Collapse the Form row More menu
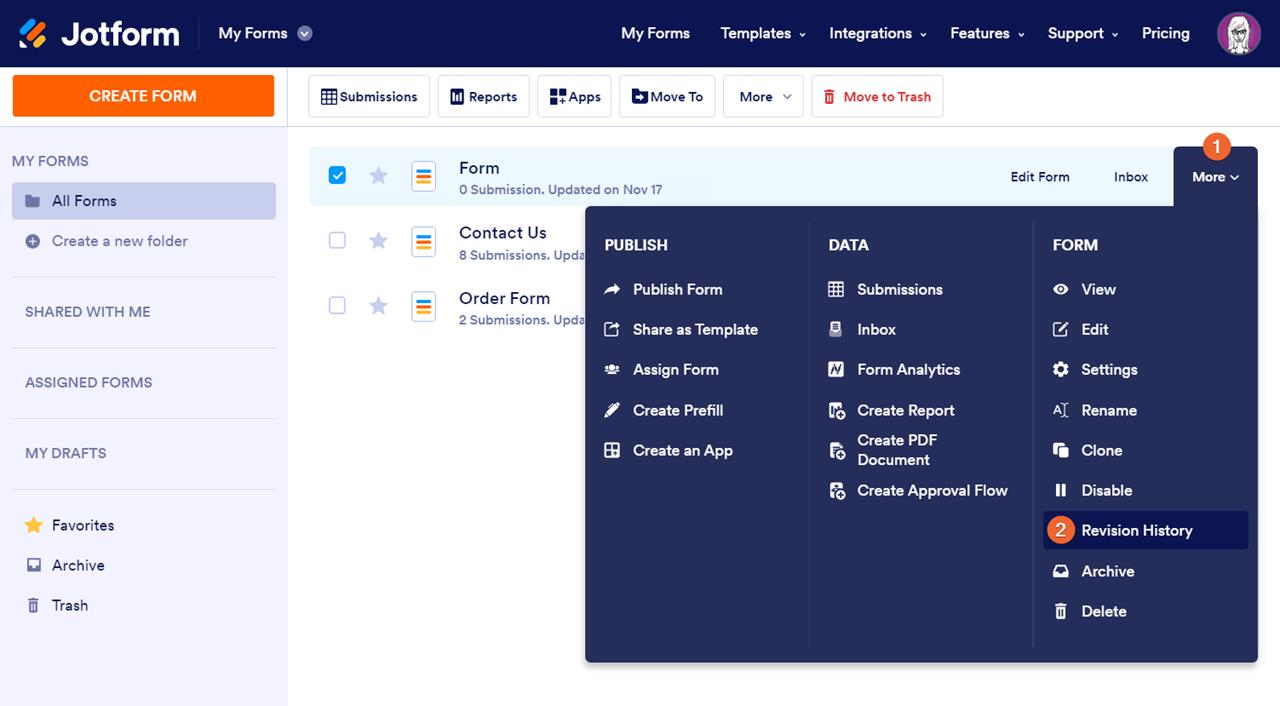The height and width of the screenshot is (706, 1280). coord(1215,177)
